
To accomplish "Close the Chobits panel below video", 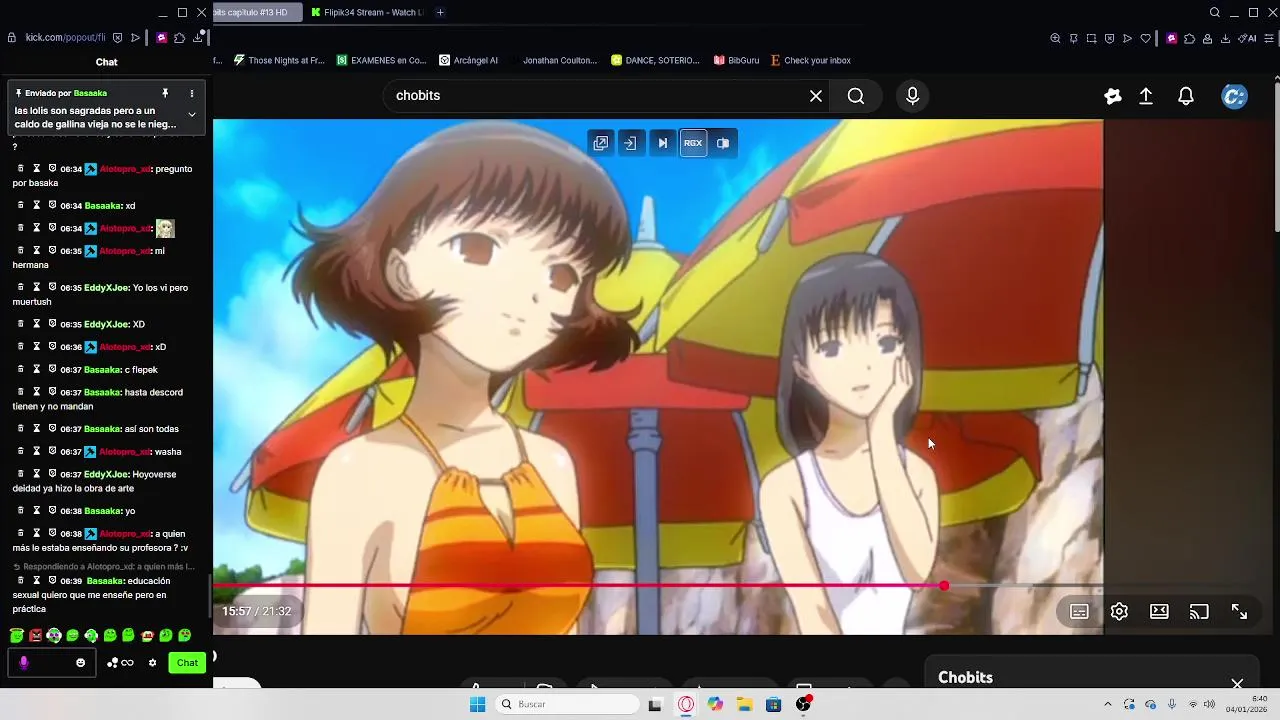I will (1237, 684).
